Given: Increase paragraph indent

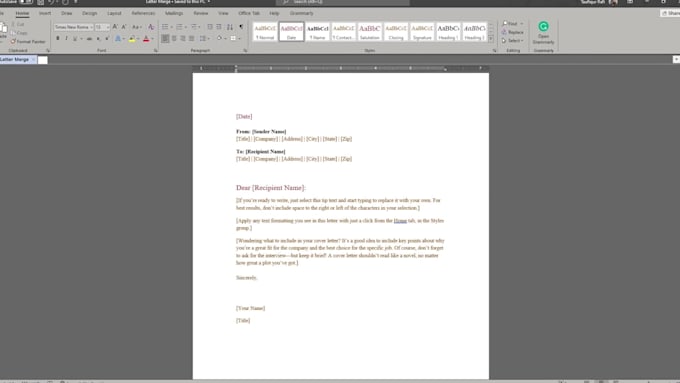Looking at the screenshot, I should [x=219, y=27].
